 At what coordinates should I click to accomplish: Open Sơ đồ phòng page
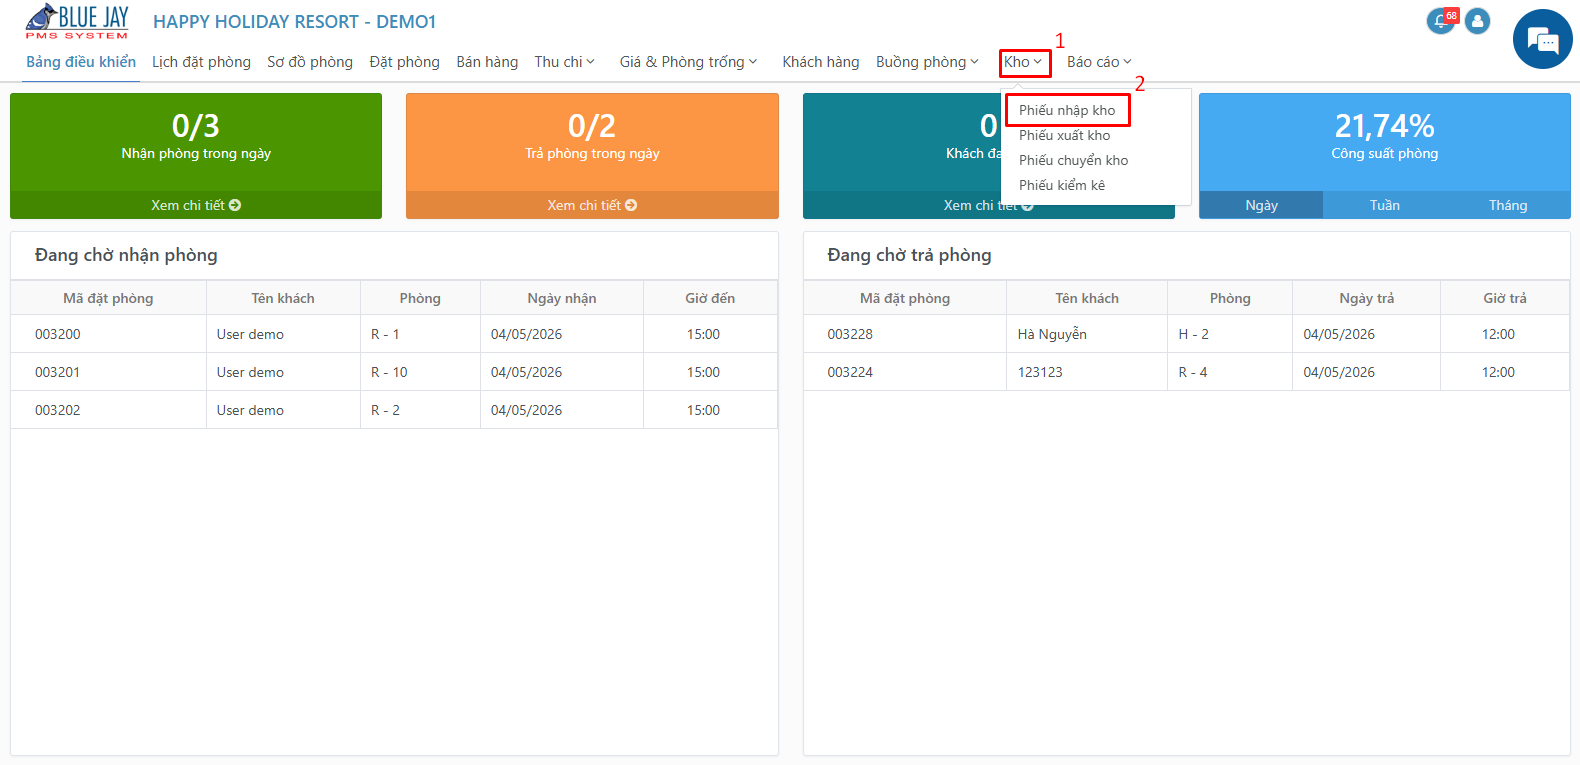pyautogui.click(x=310, y=62)
